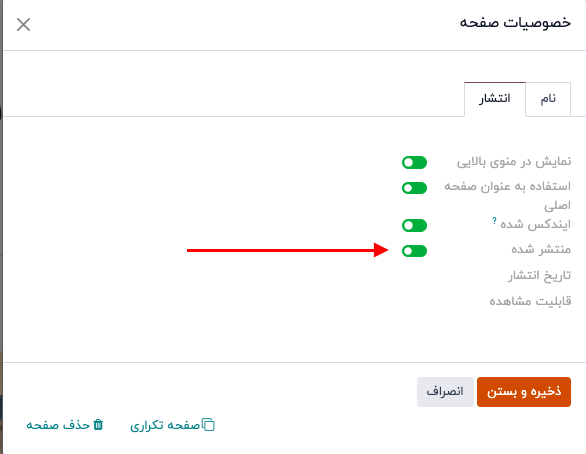The width and height of the screenshot is (586, 454).
Task: Click the خصوصیات صفحه dialog title
Action: (x=515, y=22)
